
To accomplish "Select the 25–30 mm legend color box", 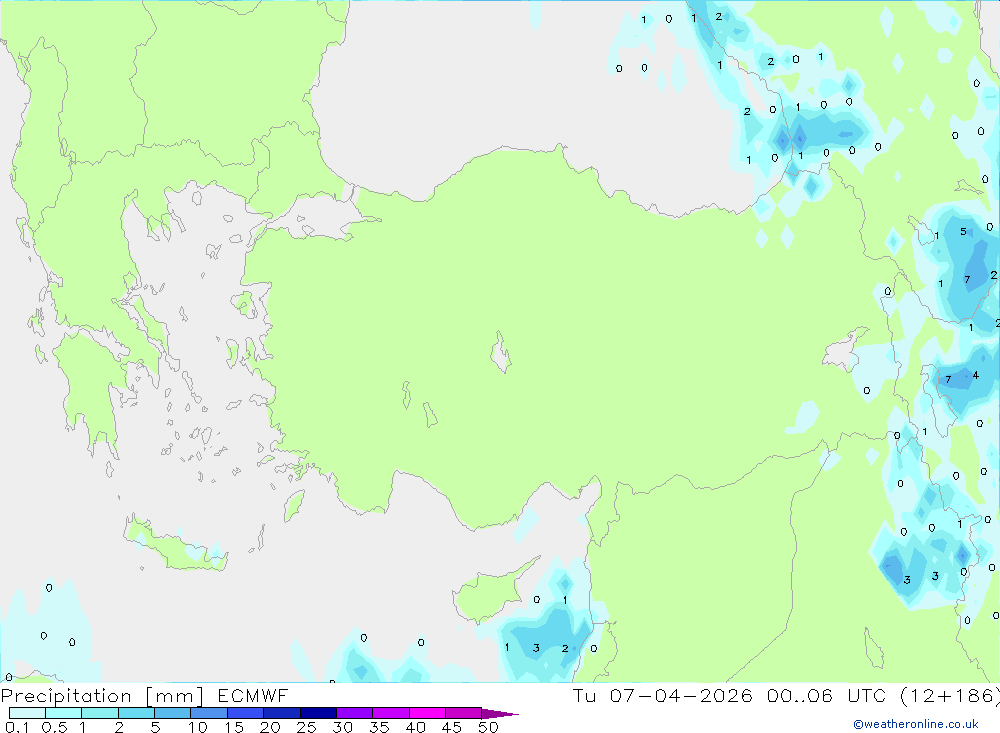I will pyautogui.click(x=318, y=713).
